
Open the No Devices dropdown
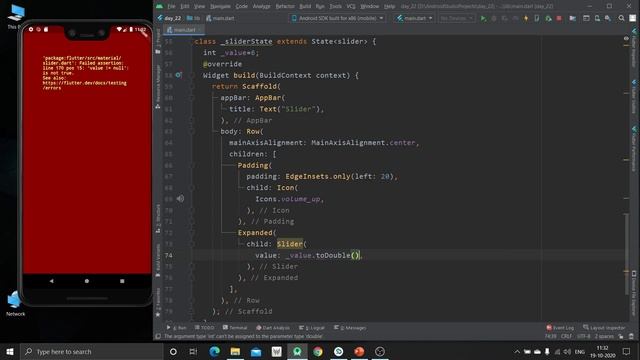click(x=456, y=18)
